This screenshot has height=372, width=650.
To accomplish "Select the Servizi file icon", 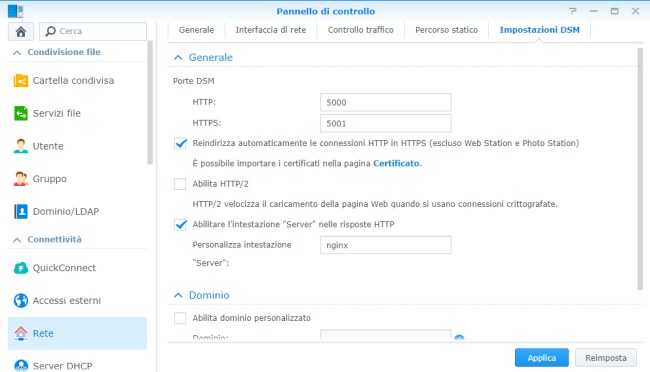I will click(21, 113).
